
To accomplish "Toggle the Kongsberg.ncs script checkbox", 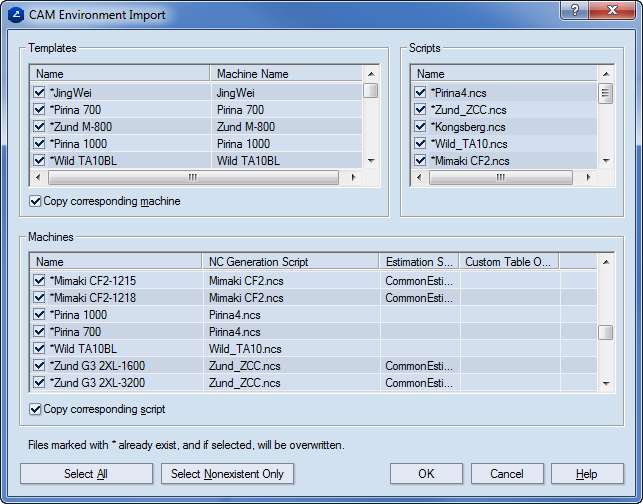I will (420, 126).
